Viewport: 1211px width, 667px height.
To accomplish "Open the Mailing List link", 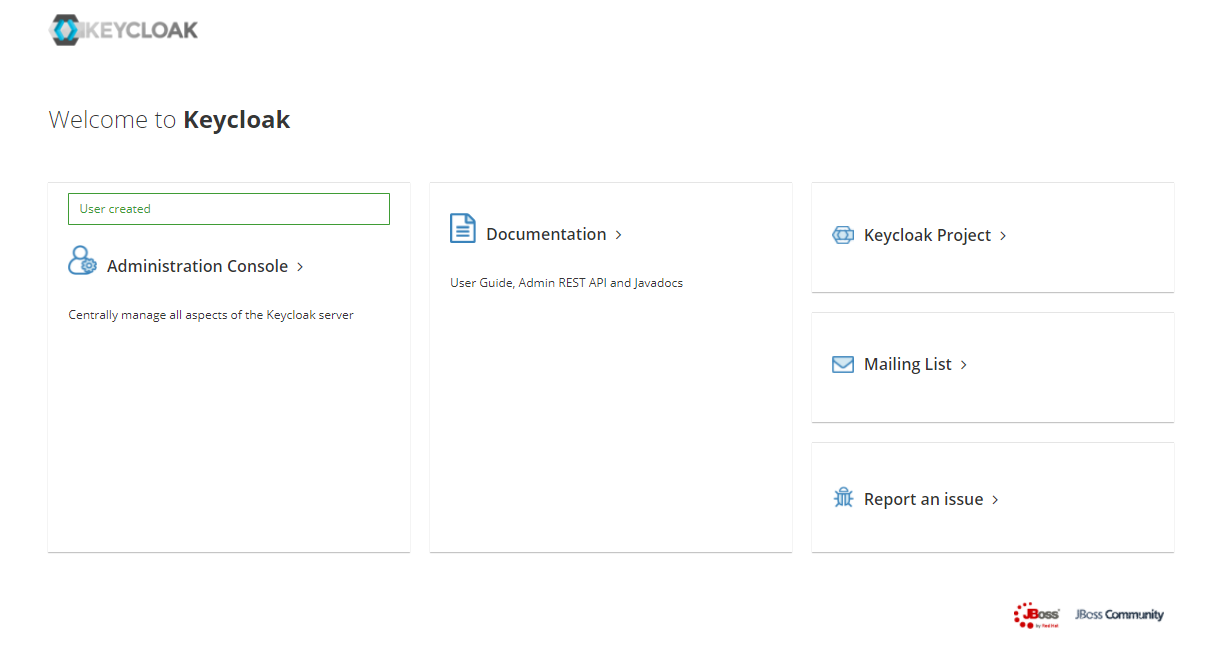I will coord(907,364).
